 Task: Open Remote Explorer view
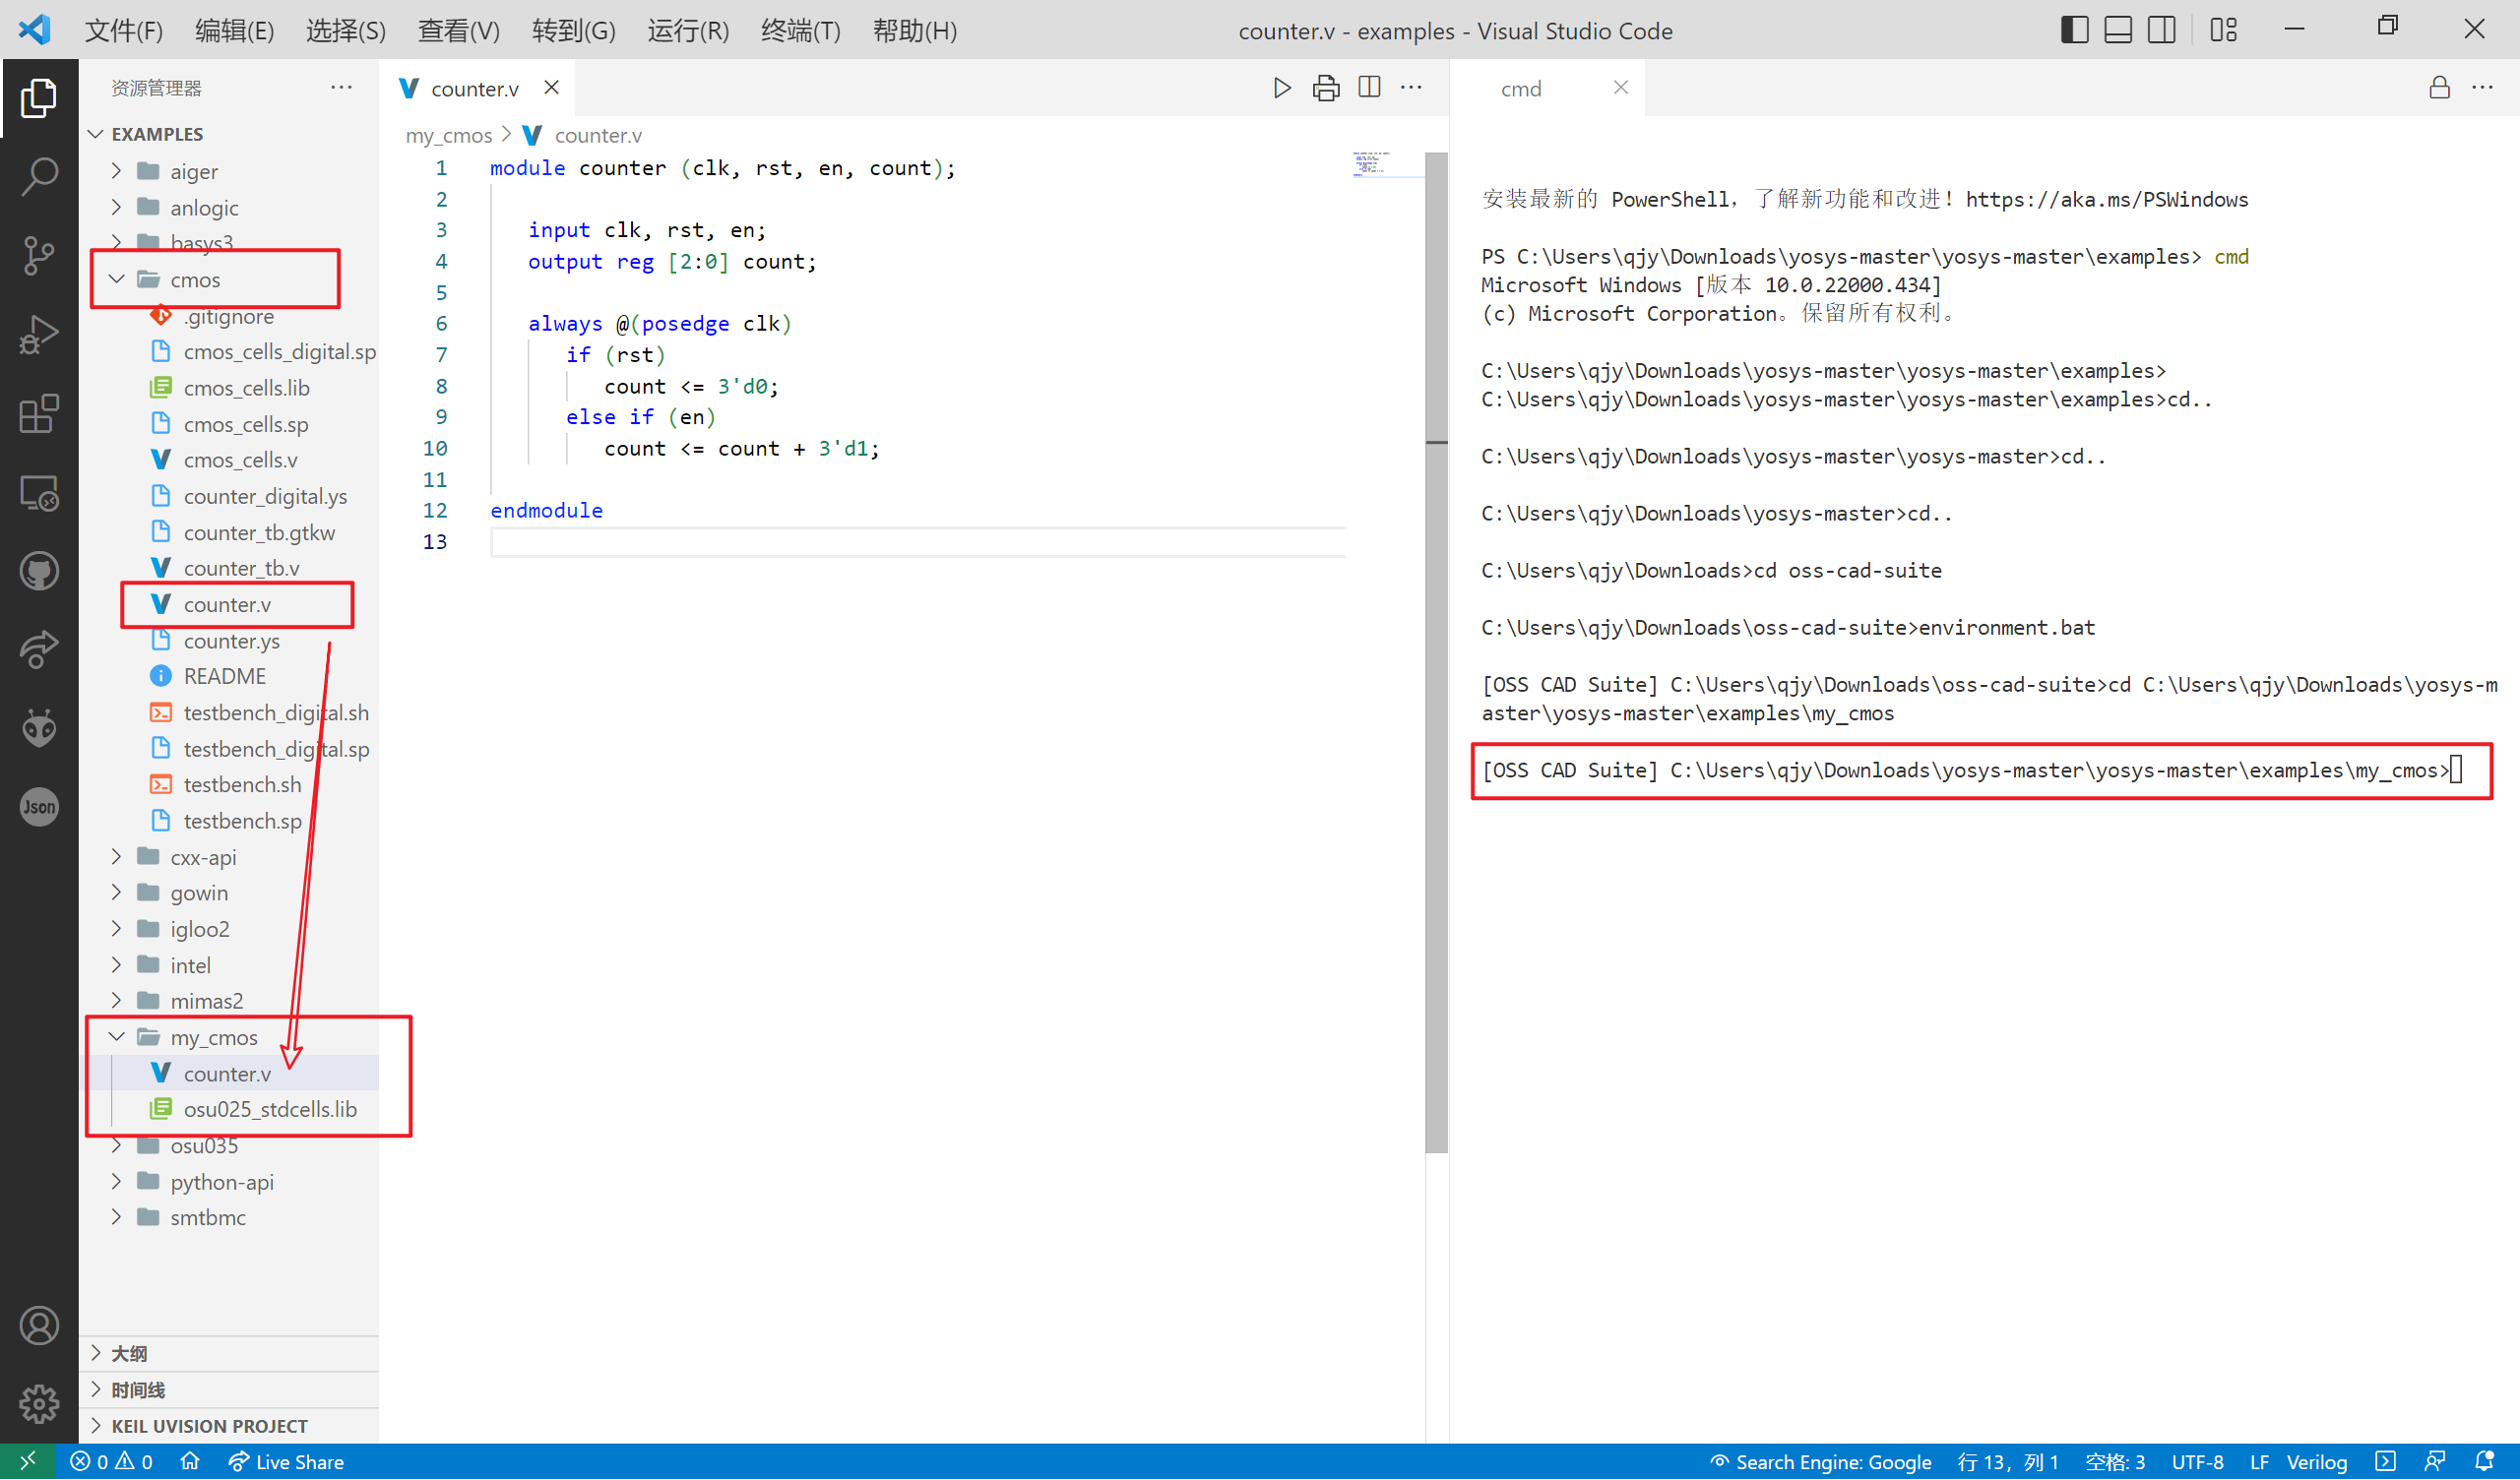click(39, 492)
